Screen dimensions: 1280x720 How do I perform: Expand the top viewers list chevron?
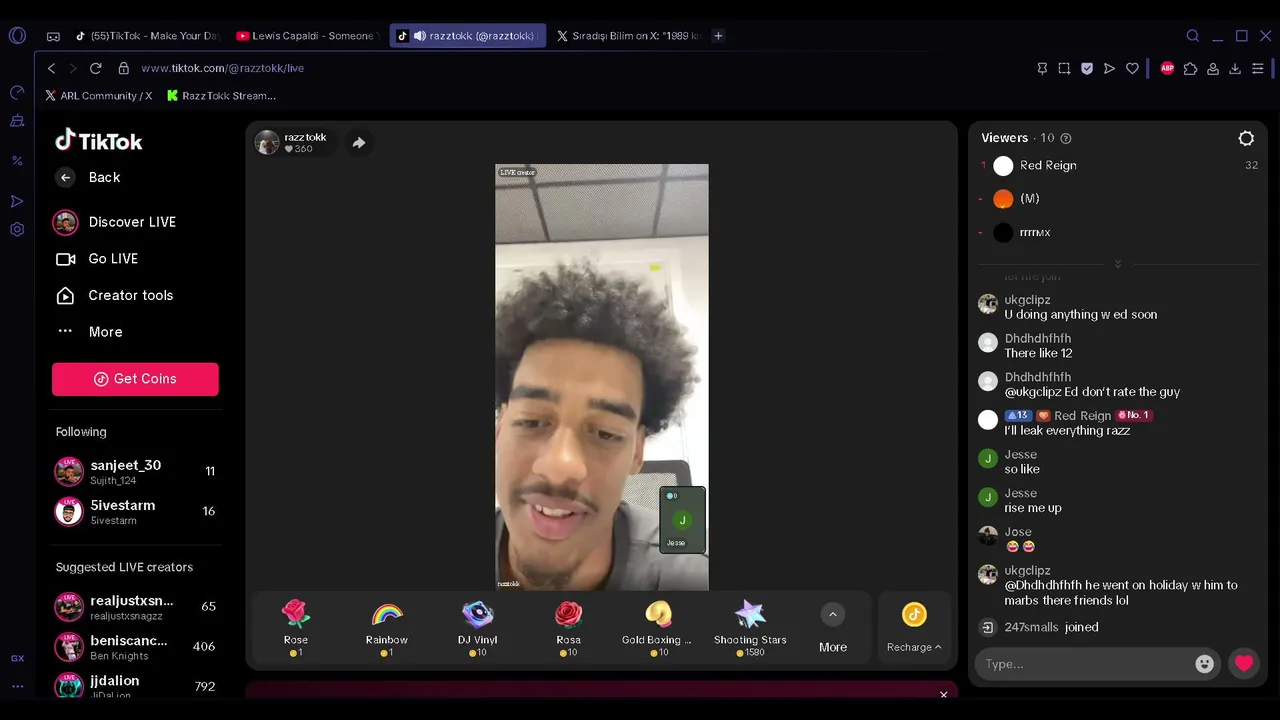pos(1118,264)
